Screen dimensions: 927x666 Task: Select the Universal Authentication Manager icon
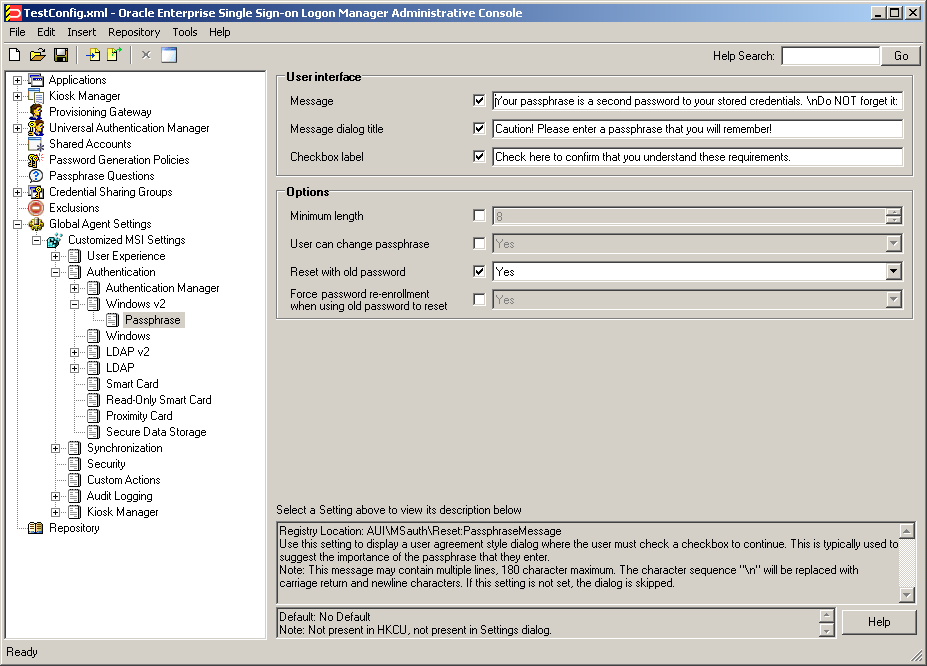coord(35,128)
